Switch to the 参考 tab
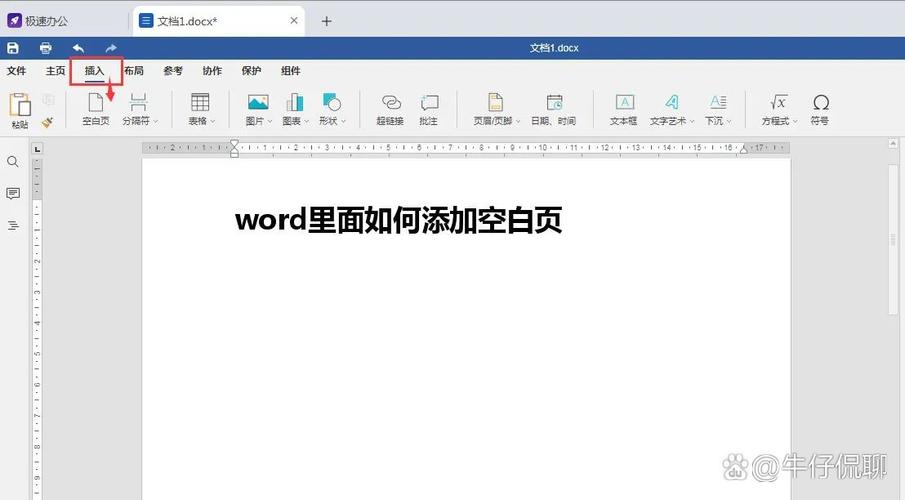 click(x=173, y=71)
